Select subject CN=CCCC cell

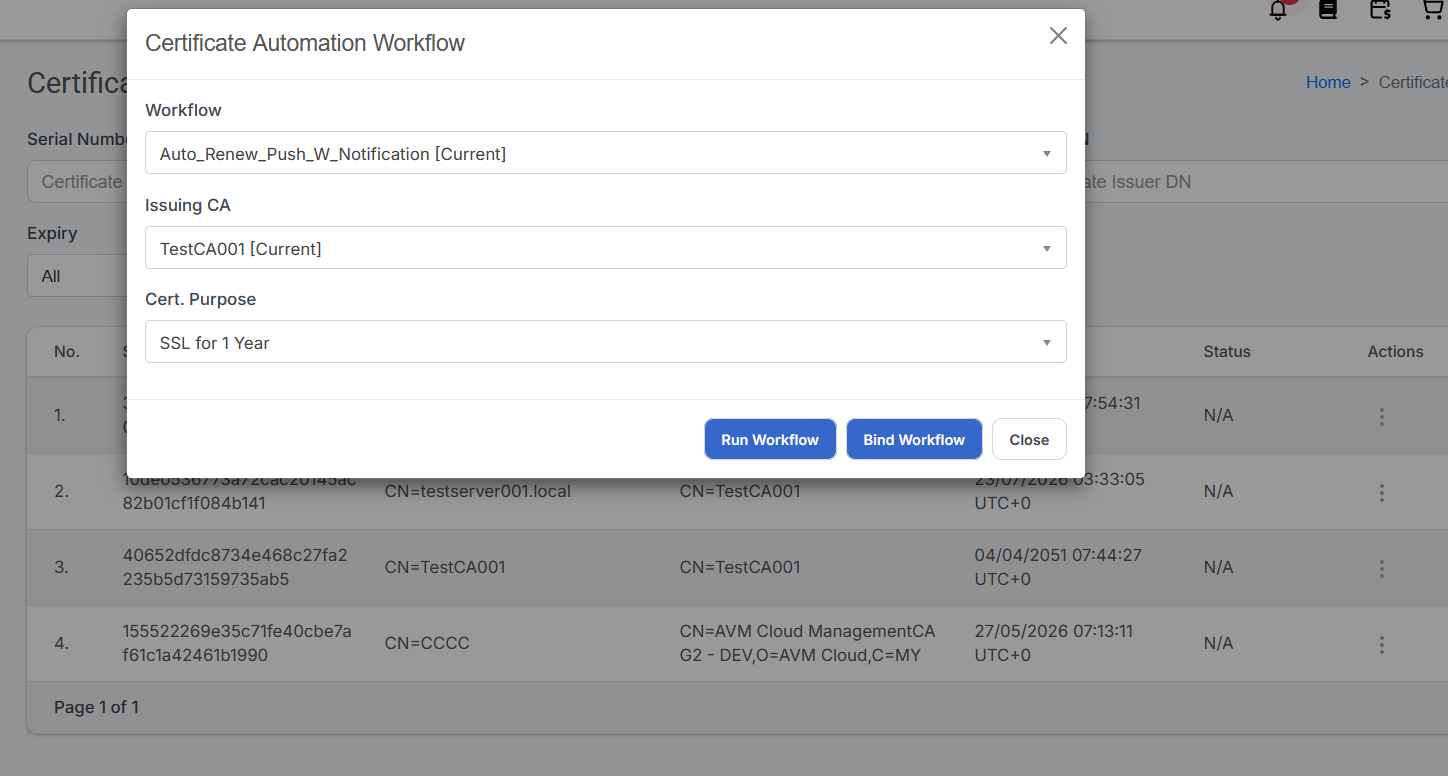tap(427, 643)
